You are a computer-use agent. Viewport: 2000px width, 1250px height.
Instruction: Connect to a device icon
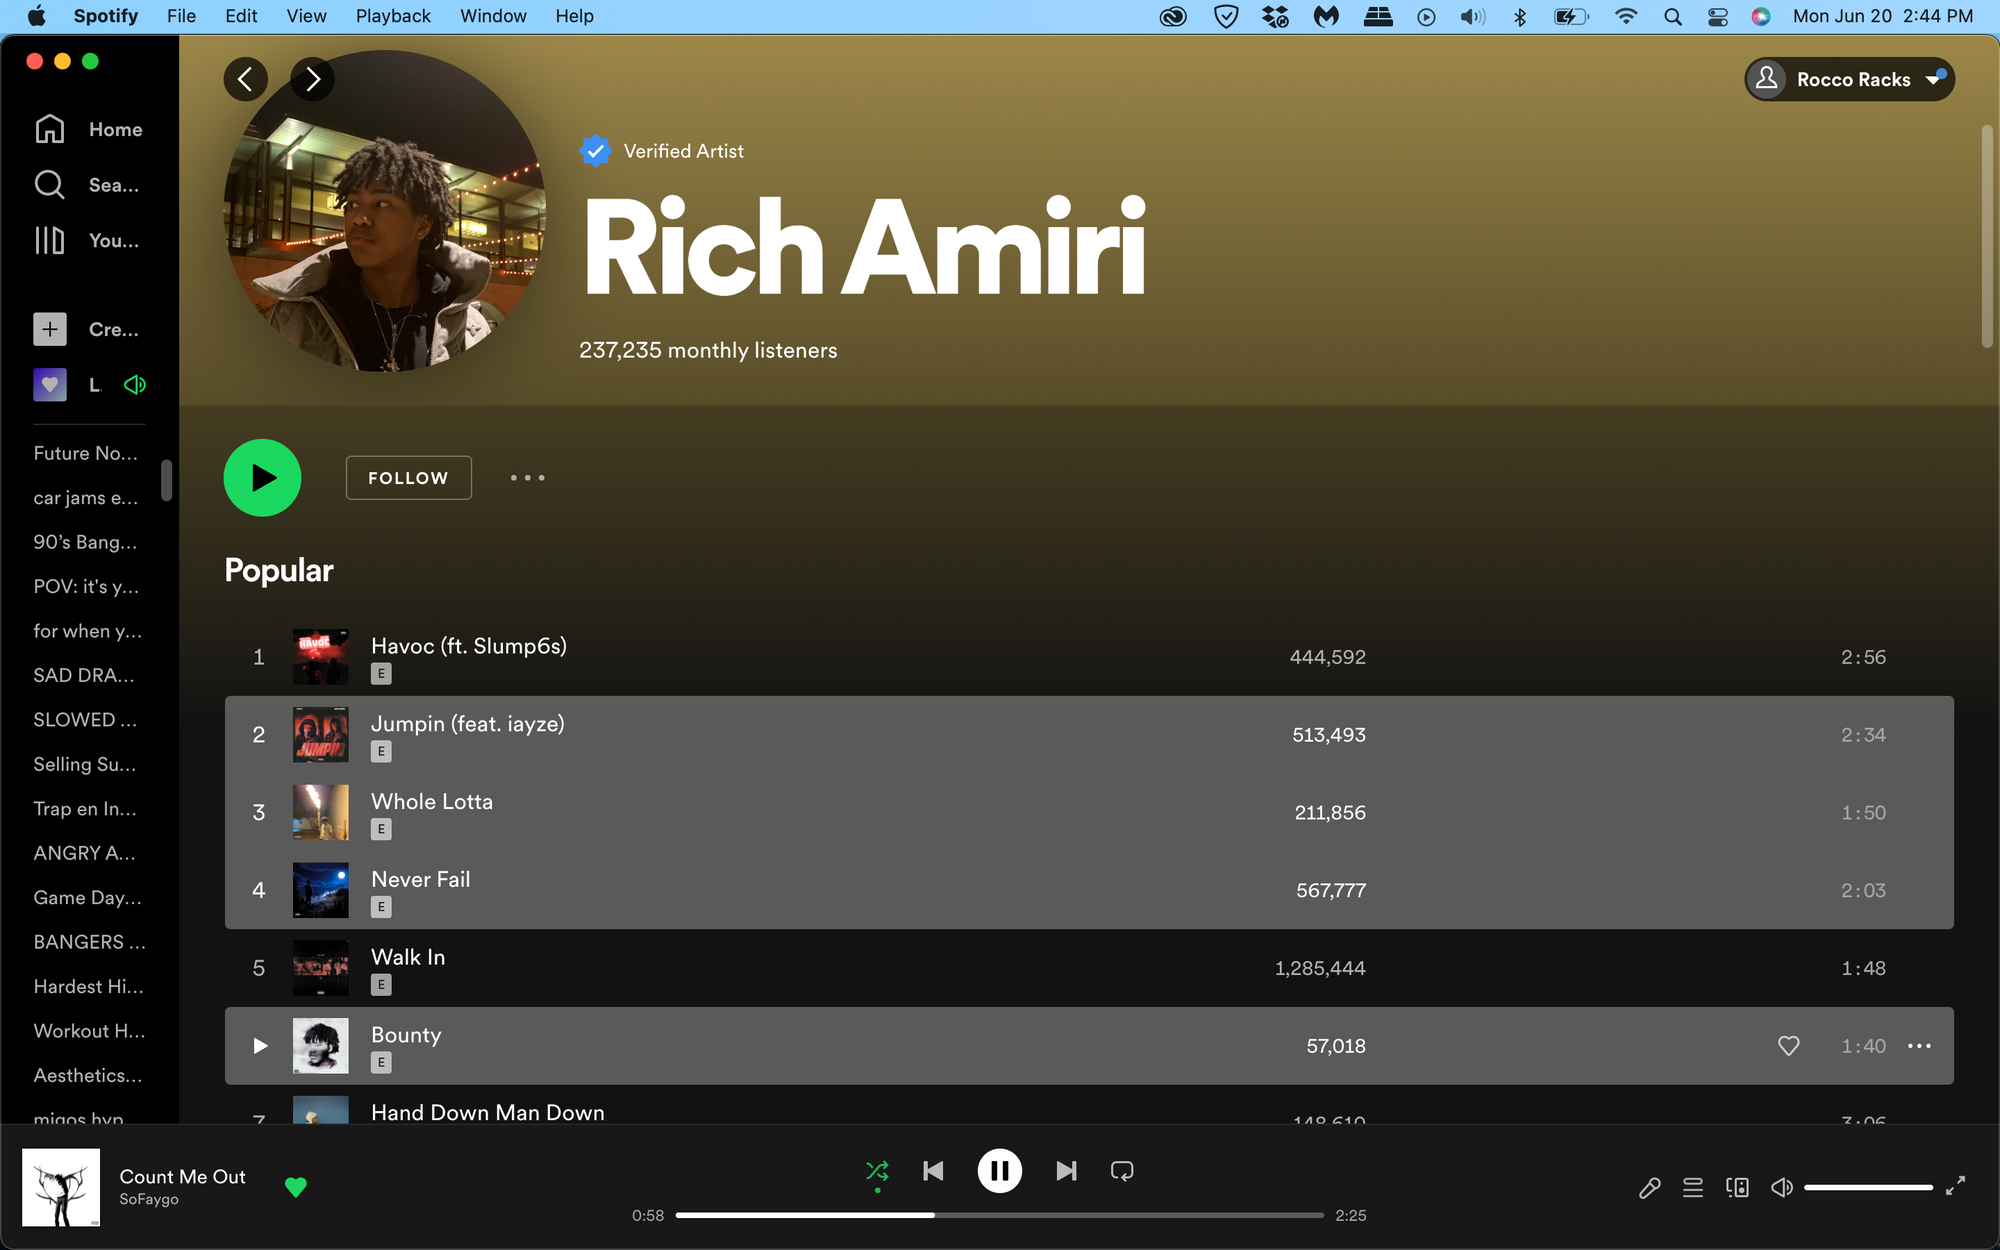point(1737,1187)
